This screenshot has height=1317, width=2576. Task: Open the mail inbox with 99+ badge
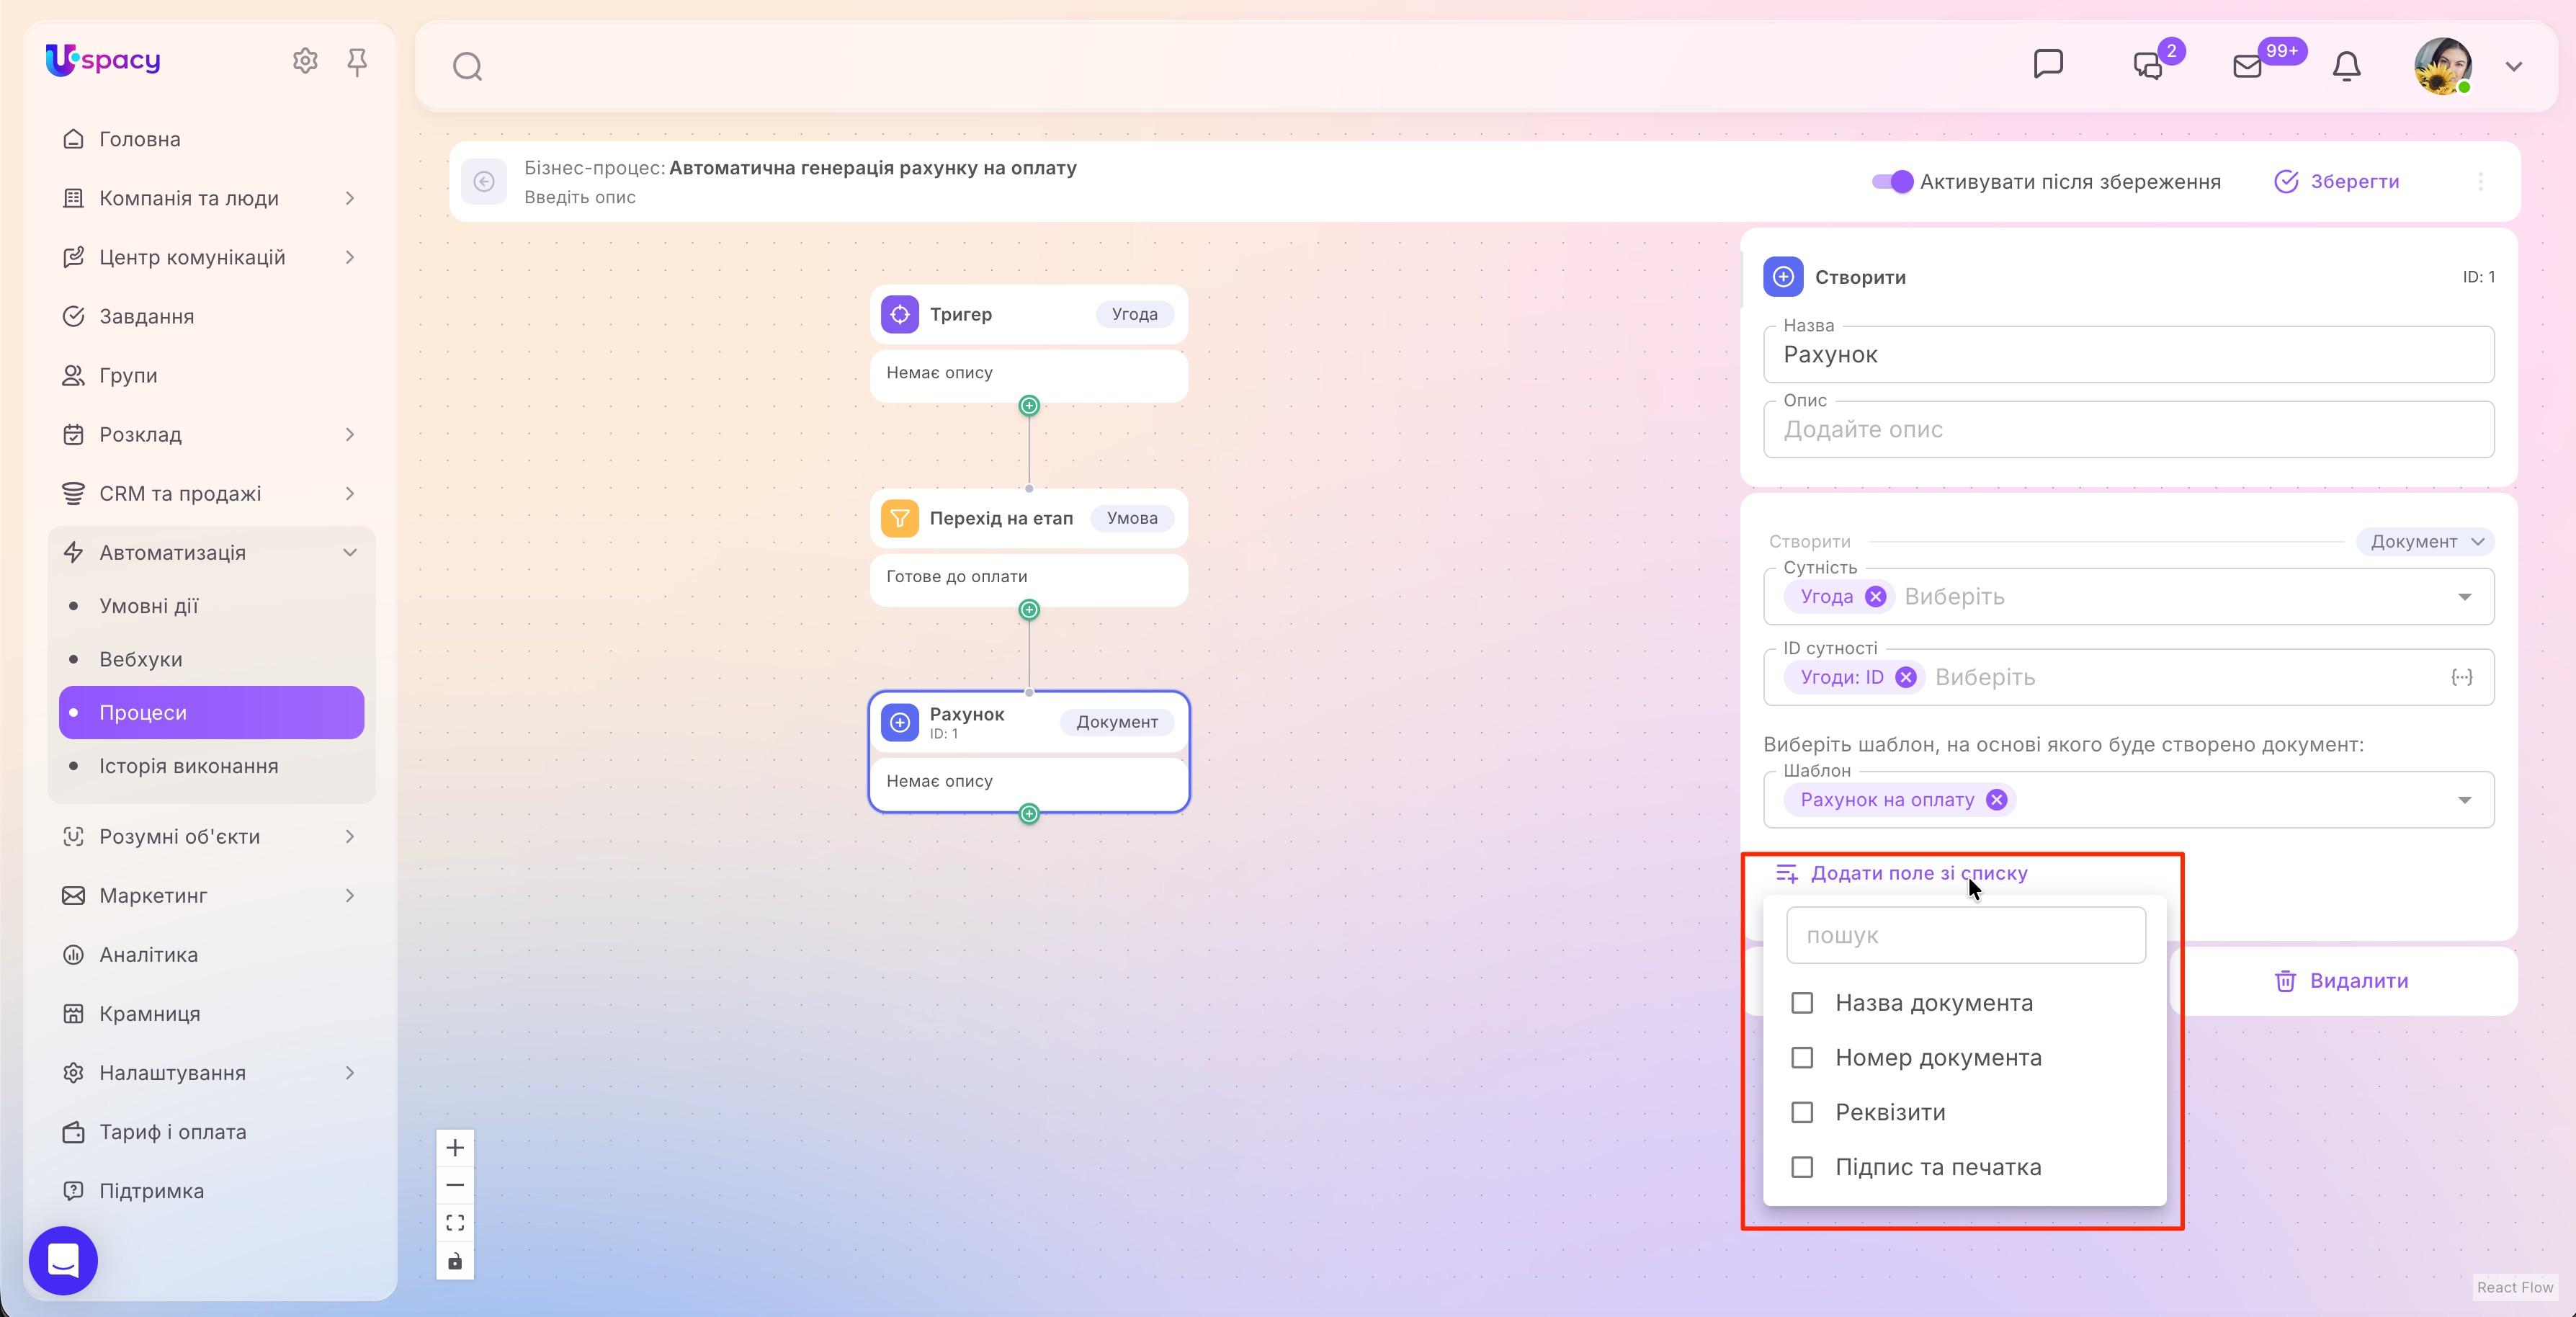point(2247,66)
